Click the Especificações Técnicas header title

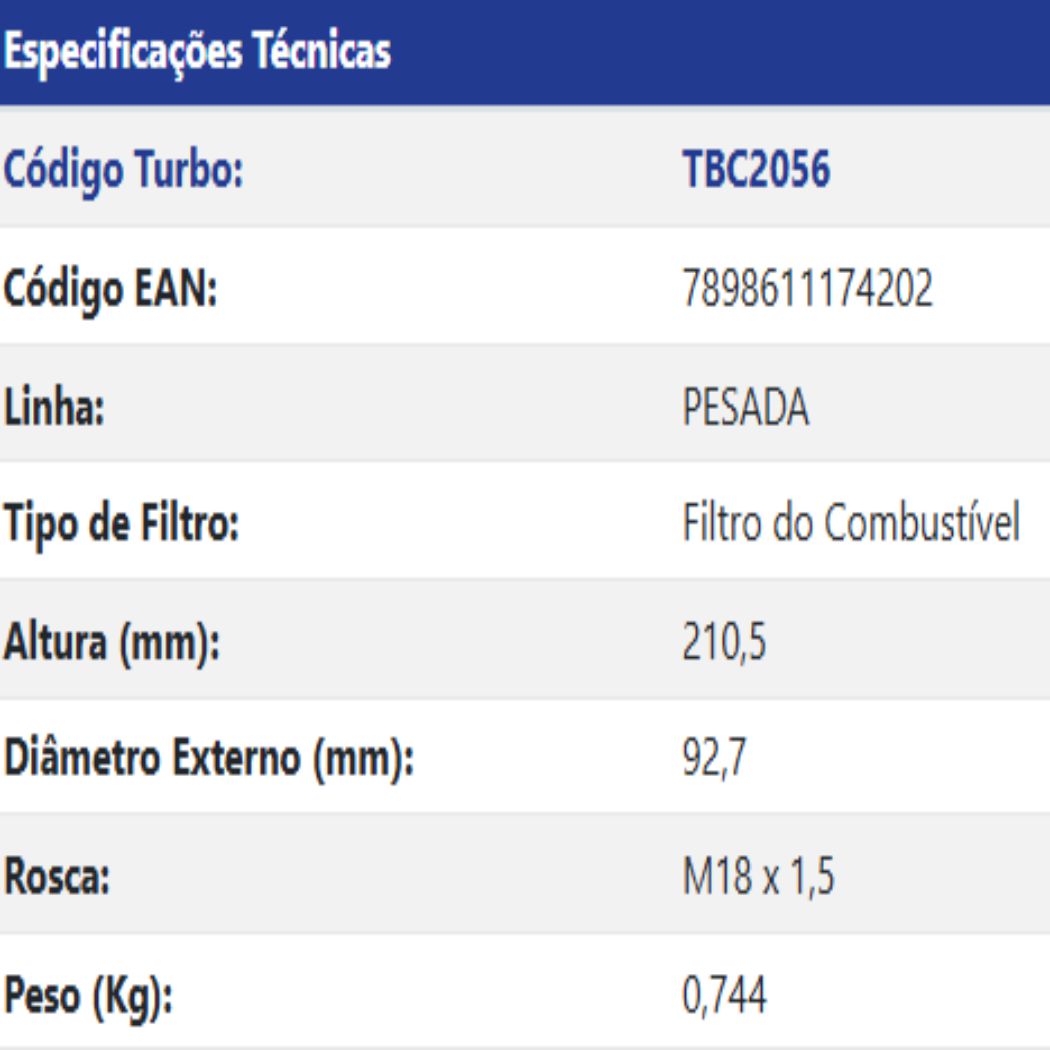point(196,52)
